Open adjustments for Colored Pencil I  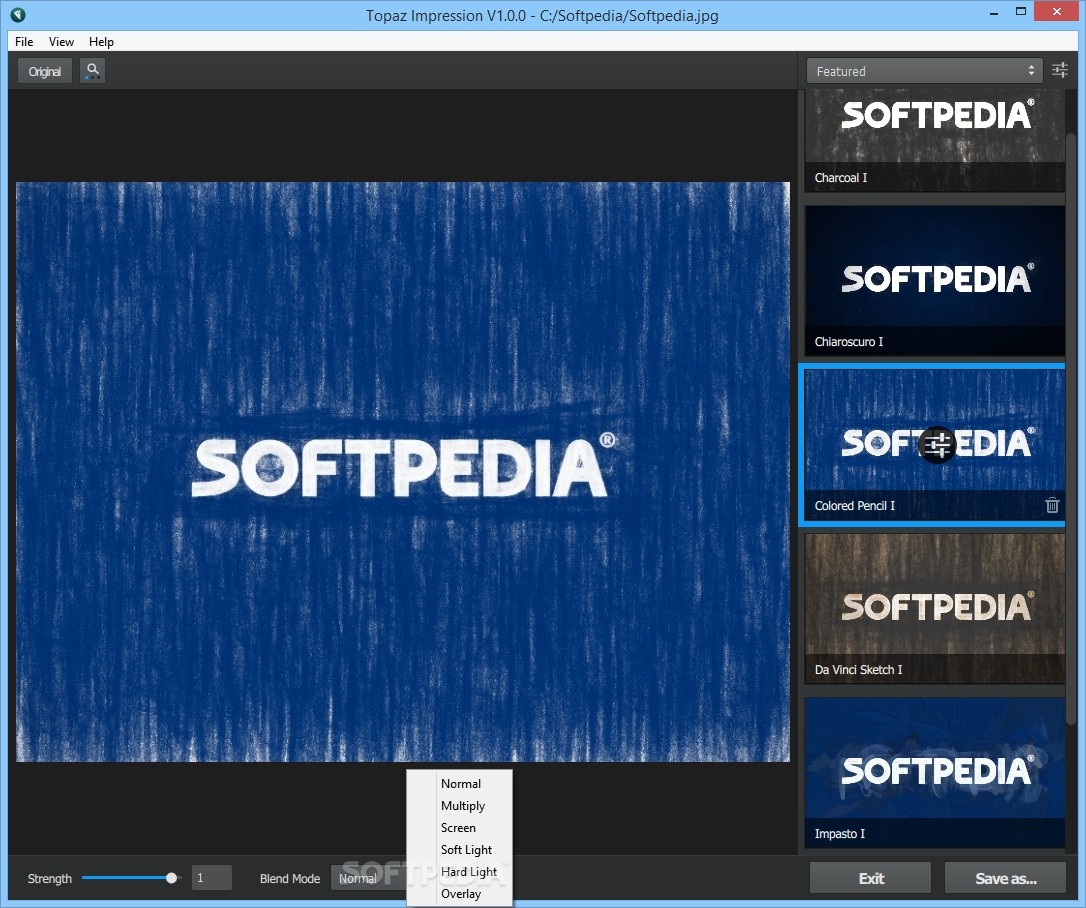pyautogui.click(x=937, y=445)
